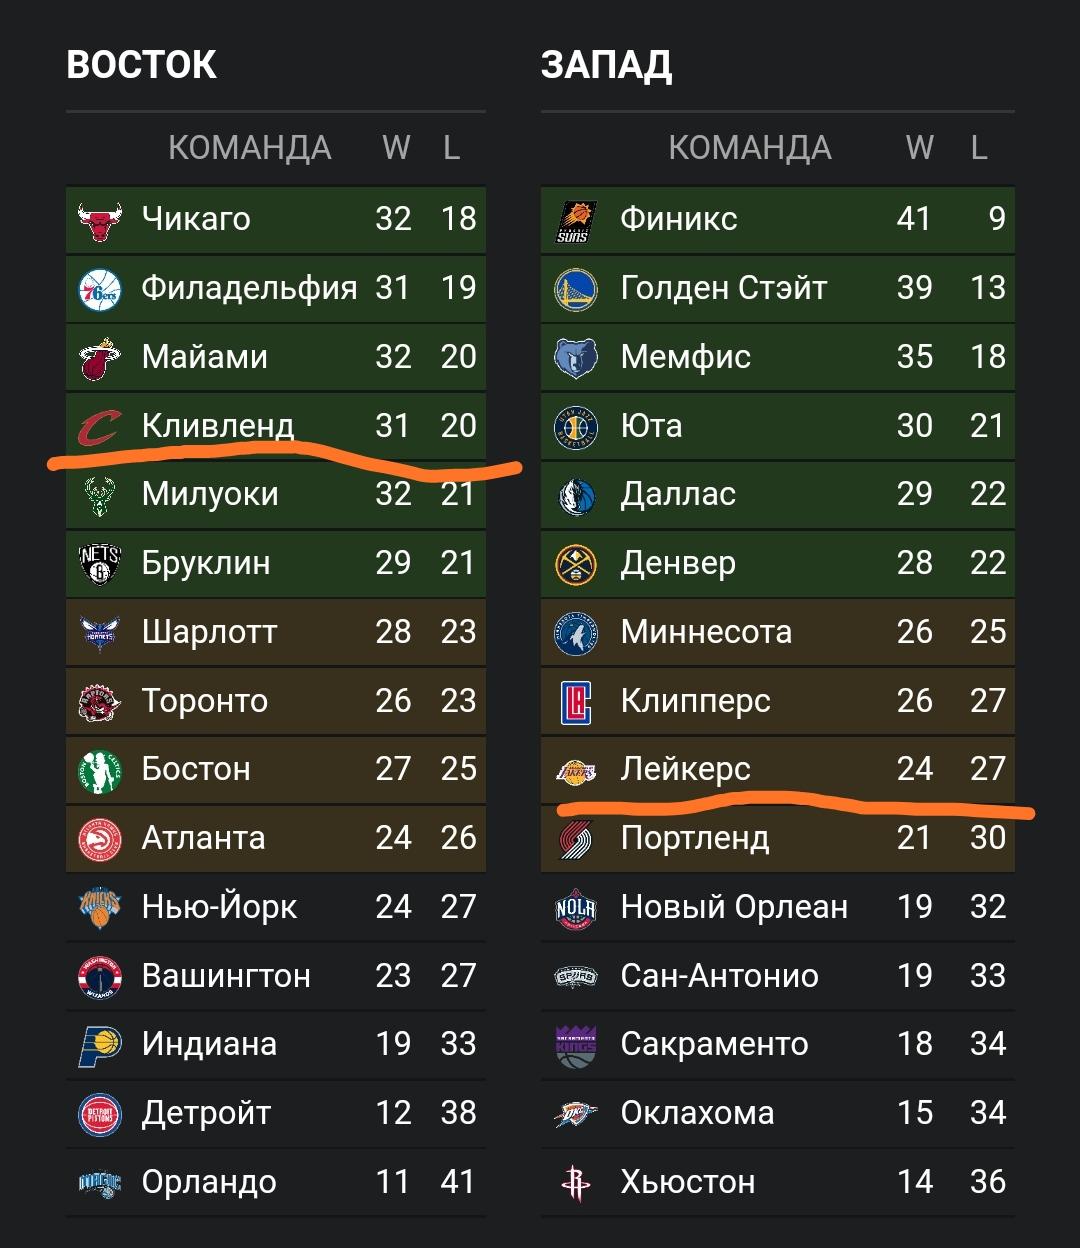The height and width of the screenshot is (1248, 1080).
Task: Select the Golden State Warriors logo
Action: 576,290
